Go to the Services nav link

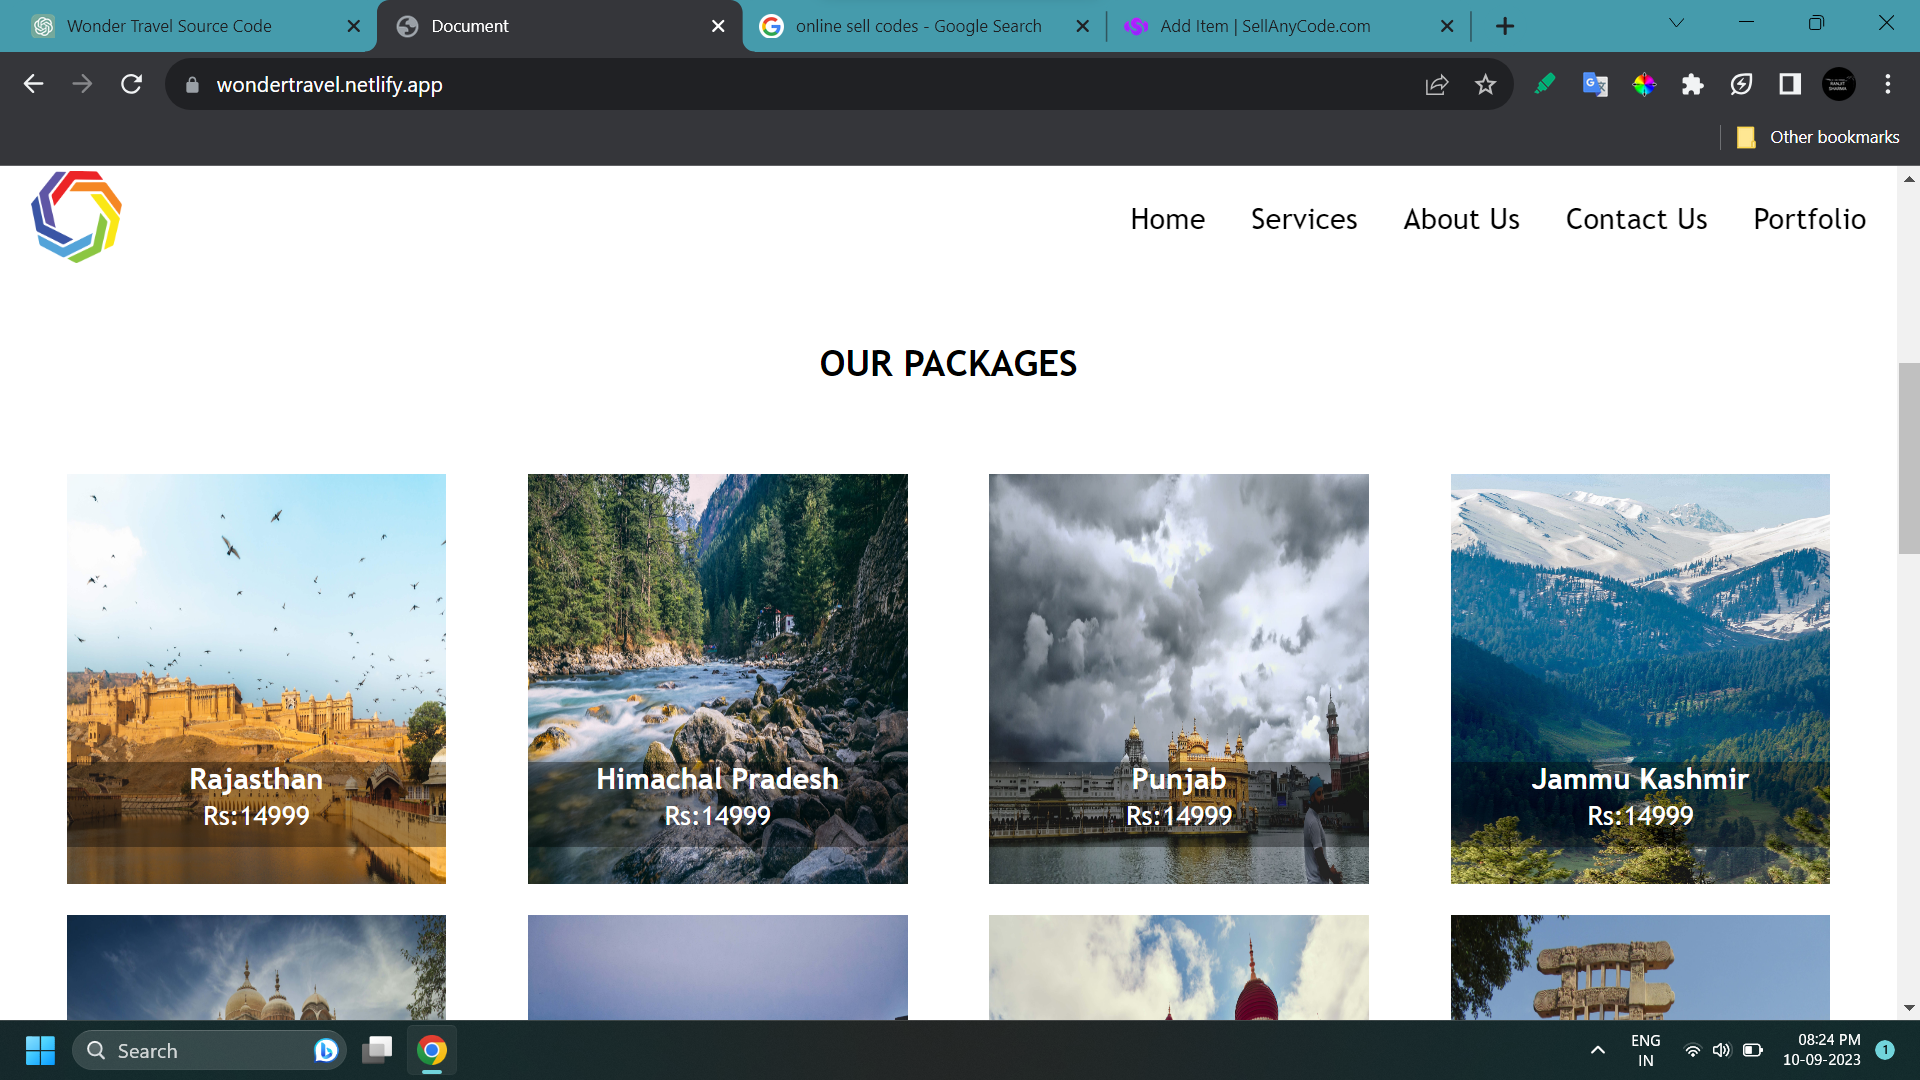[x=1303, y=219]
